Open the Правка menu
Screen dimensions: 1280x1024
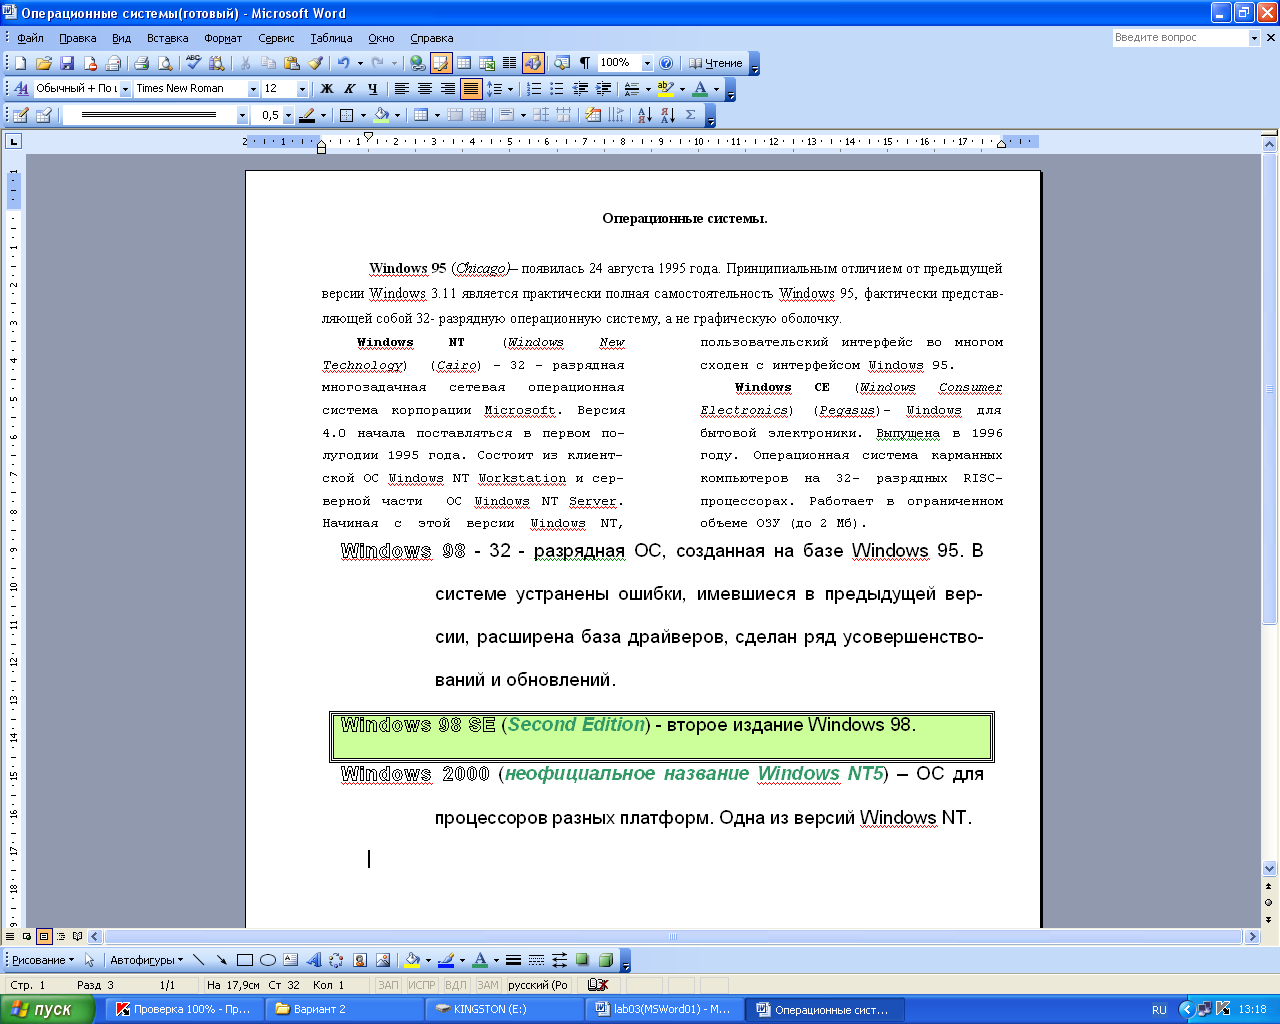77,38
